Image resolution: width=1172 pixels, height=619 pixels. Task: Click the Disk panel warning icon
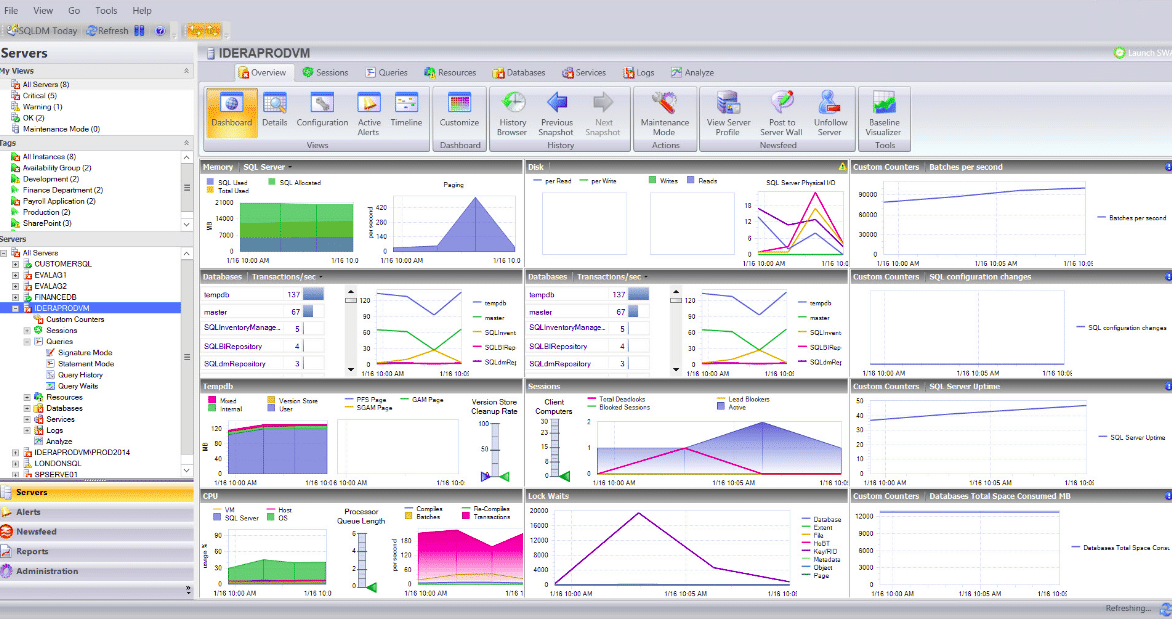(x=842, y=167)
